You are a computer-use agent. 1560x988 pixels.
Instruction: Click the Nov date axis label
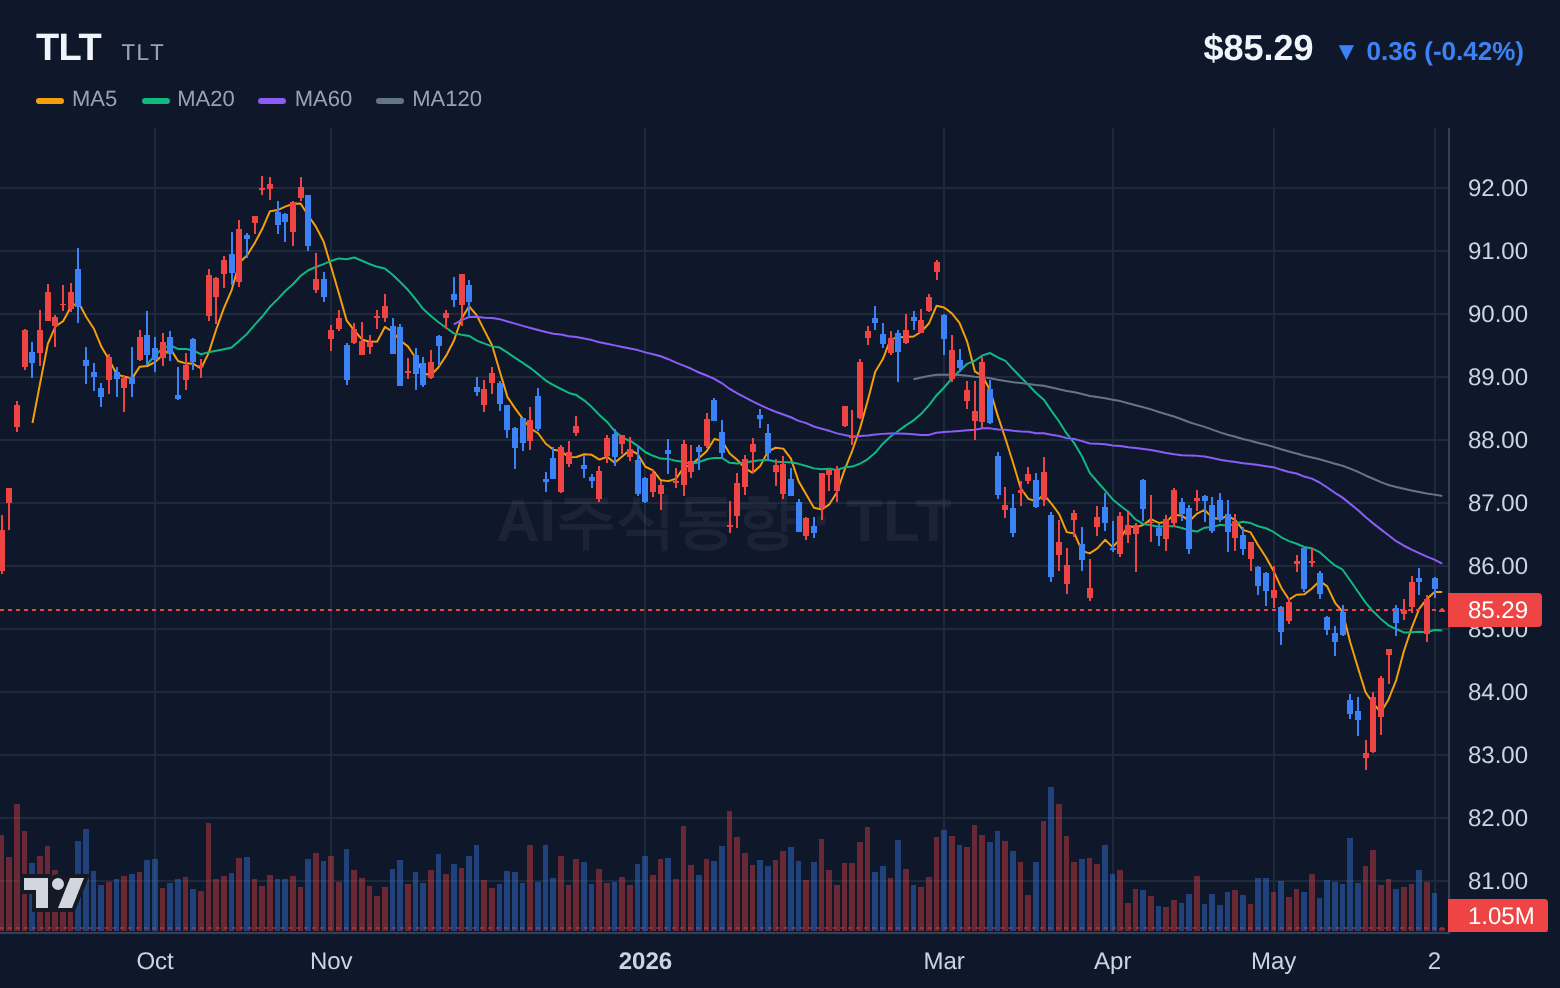point(331,961)
